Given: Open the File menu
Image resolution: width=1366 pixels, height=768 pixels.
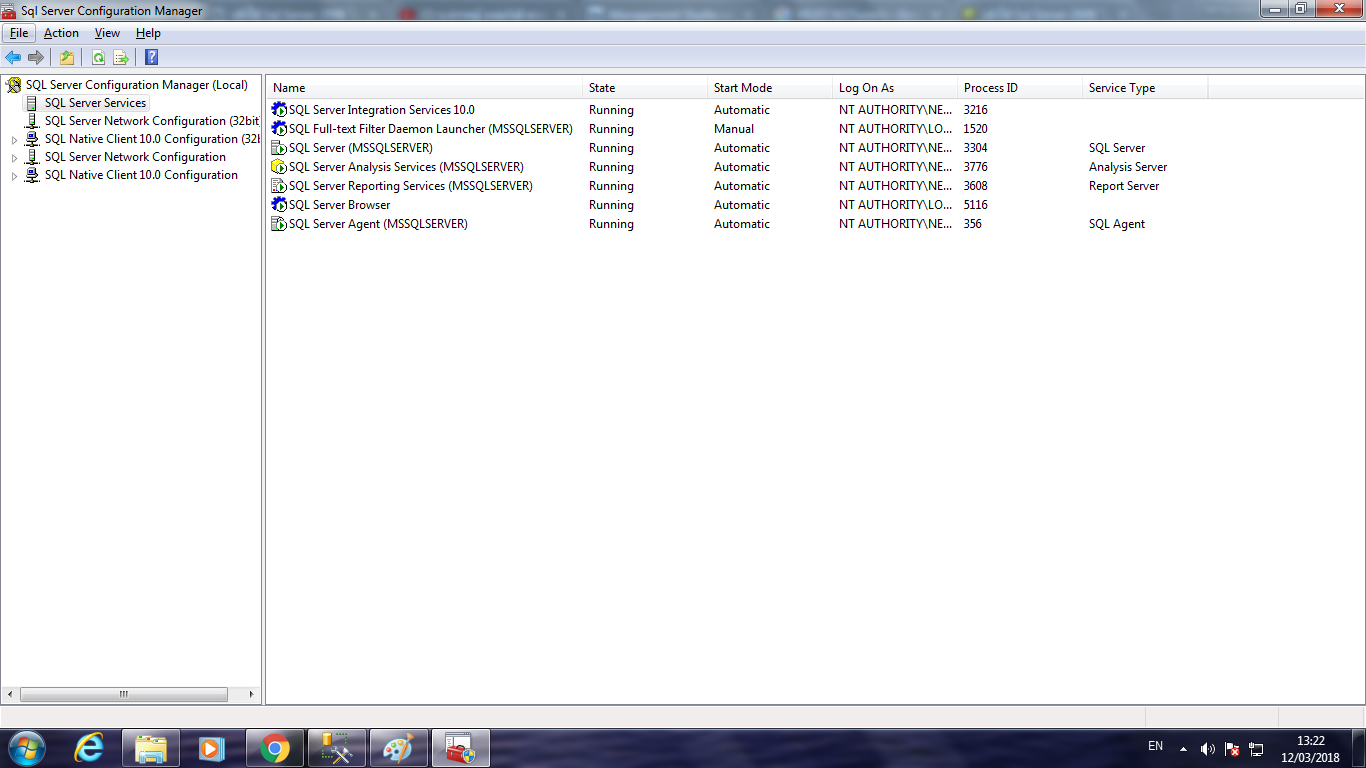Looking at the screenshot, I should (x=19, y=33).
